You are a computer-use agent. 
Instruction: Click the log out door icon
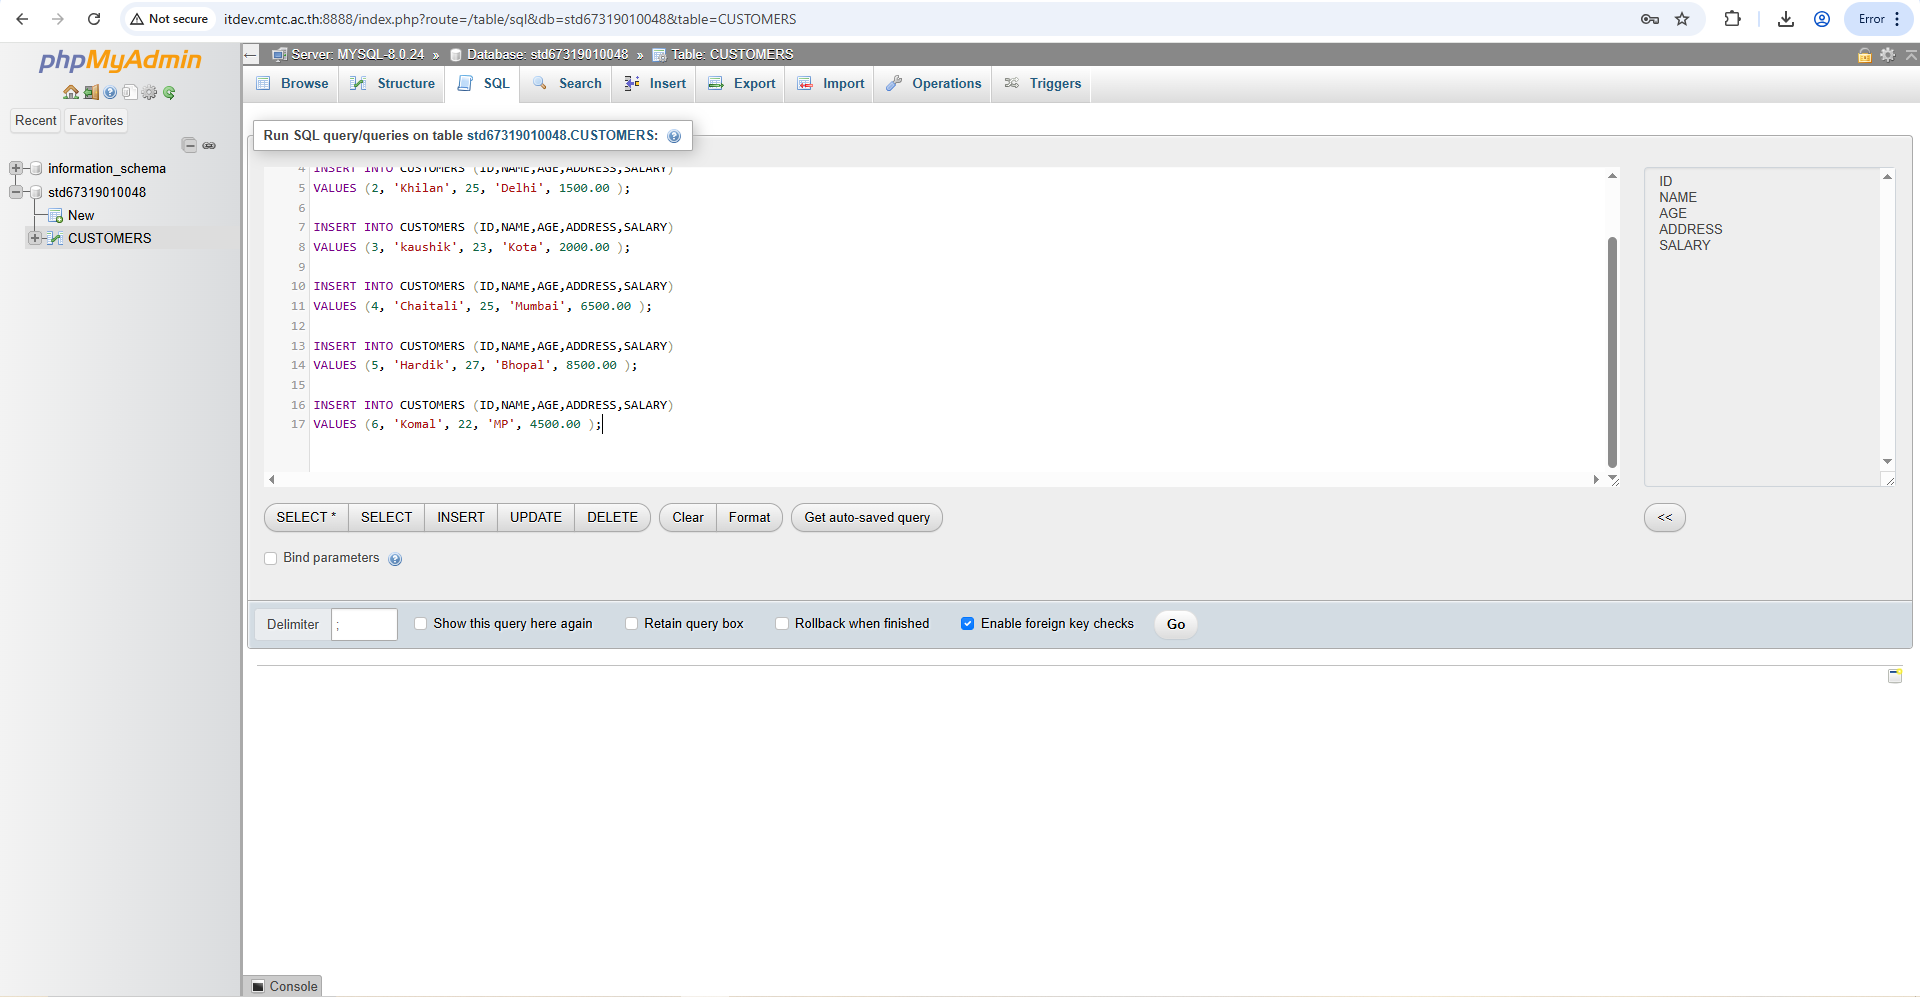pos(90,93)
